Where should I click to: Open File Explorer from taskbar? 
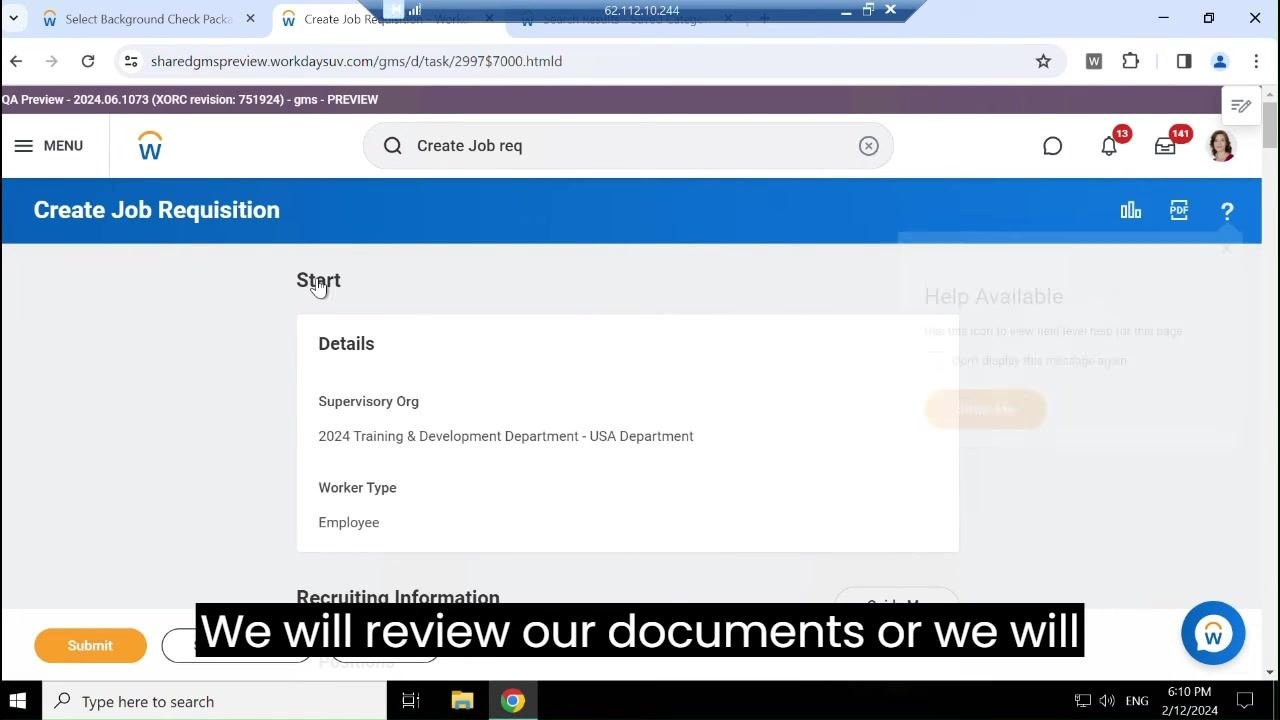[x=462, y=701]
